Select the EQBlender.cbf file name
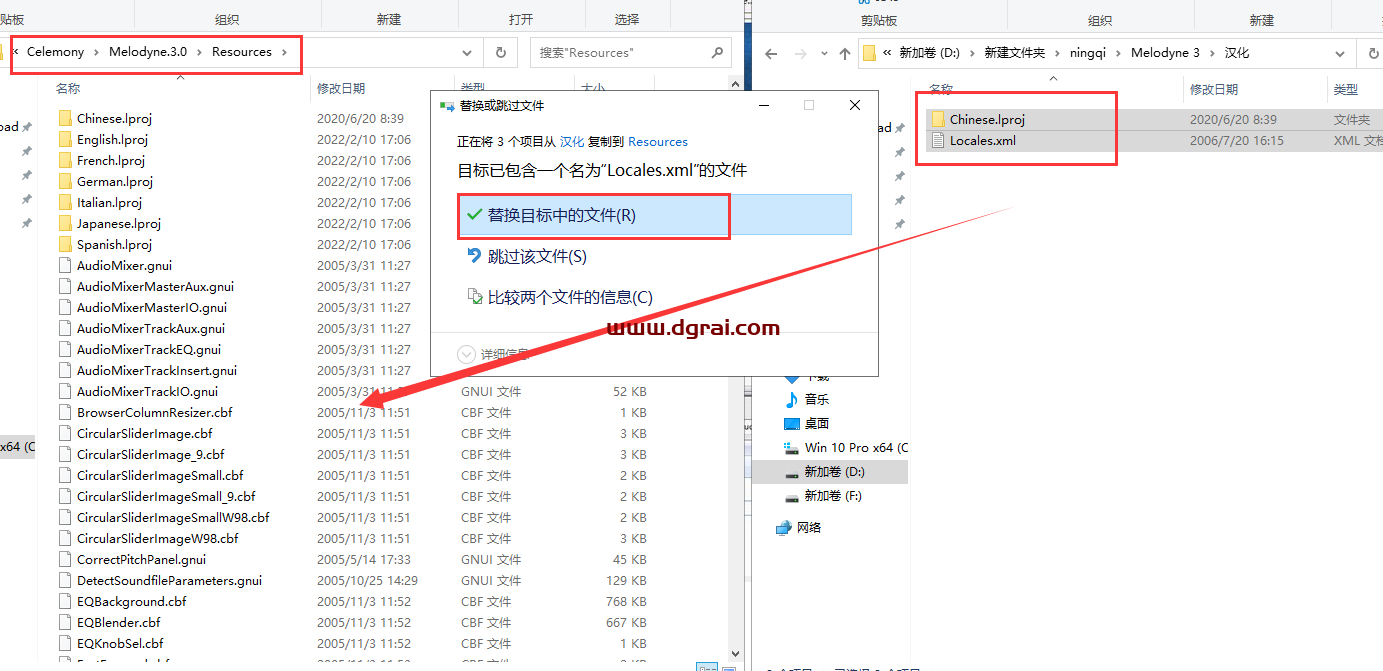The height and width of the screenshot is (671, 1383). pyautogui.click(x=118, y=622)
